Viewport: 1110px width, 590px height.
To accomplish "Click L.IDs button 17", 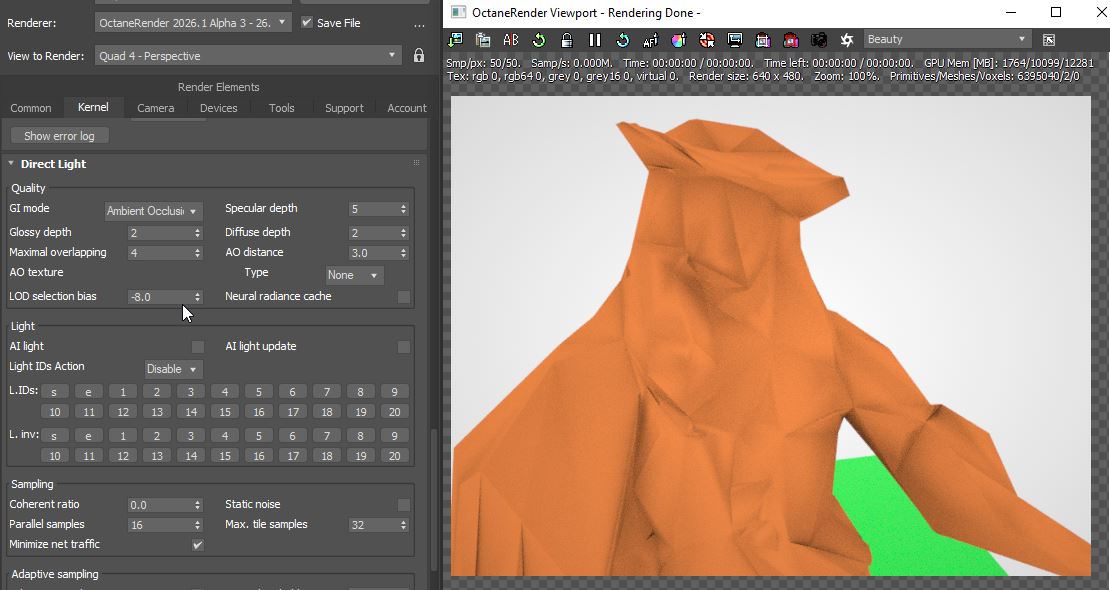I will [292, 412].
